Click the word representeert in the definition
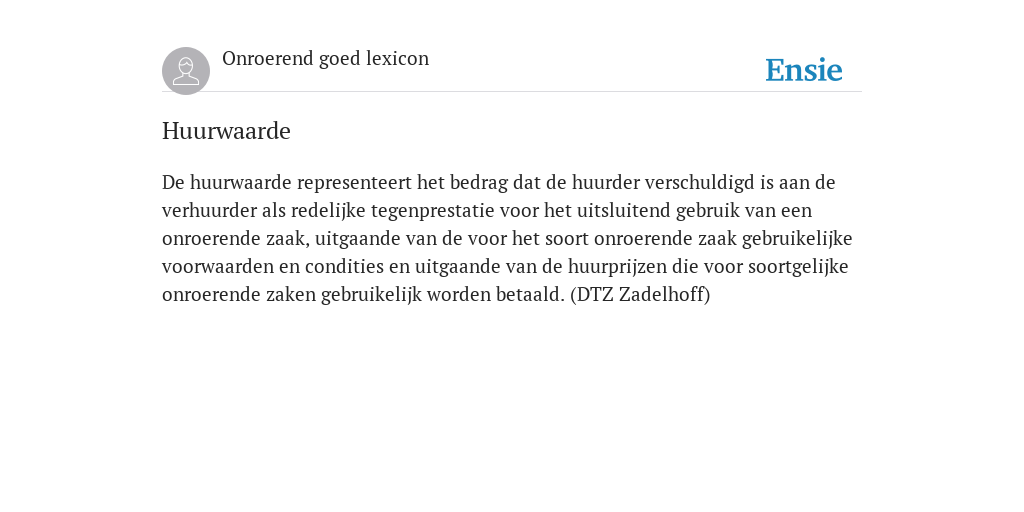1024x512 pixels. (355, 182)
